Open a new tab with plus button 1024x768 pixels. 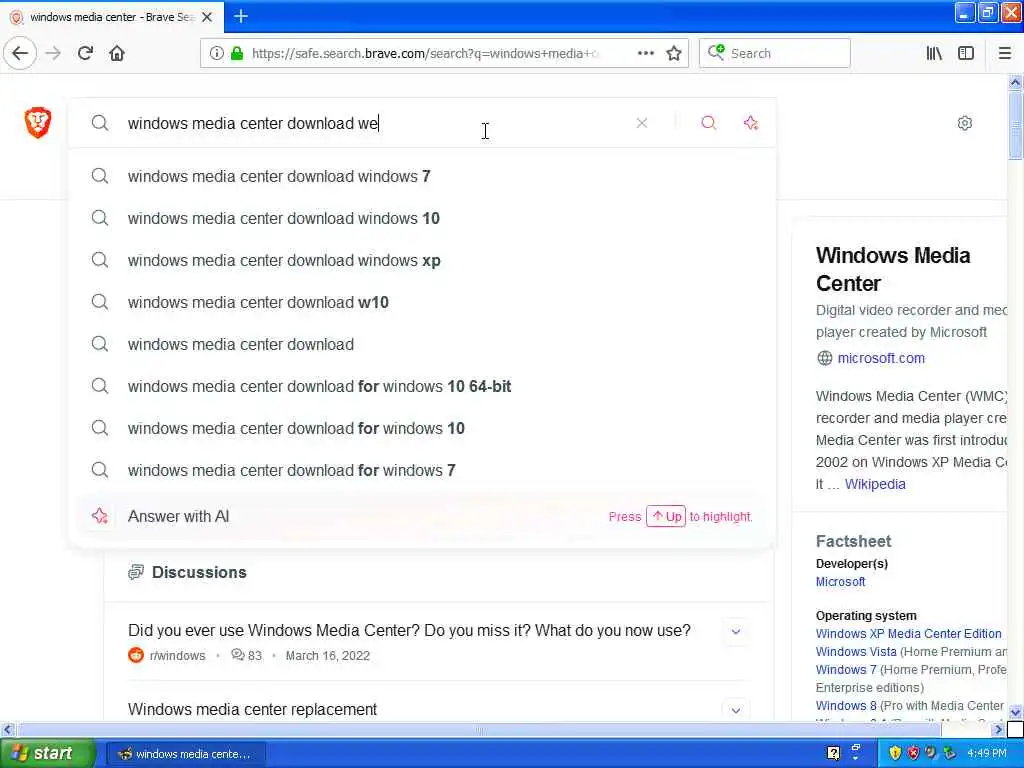(241, 16)
